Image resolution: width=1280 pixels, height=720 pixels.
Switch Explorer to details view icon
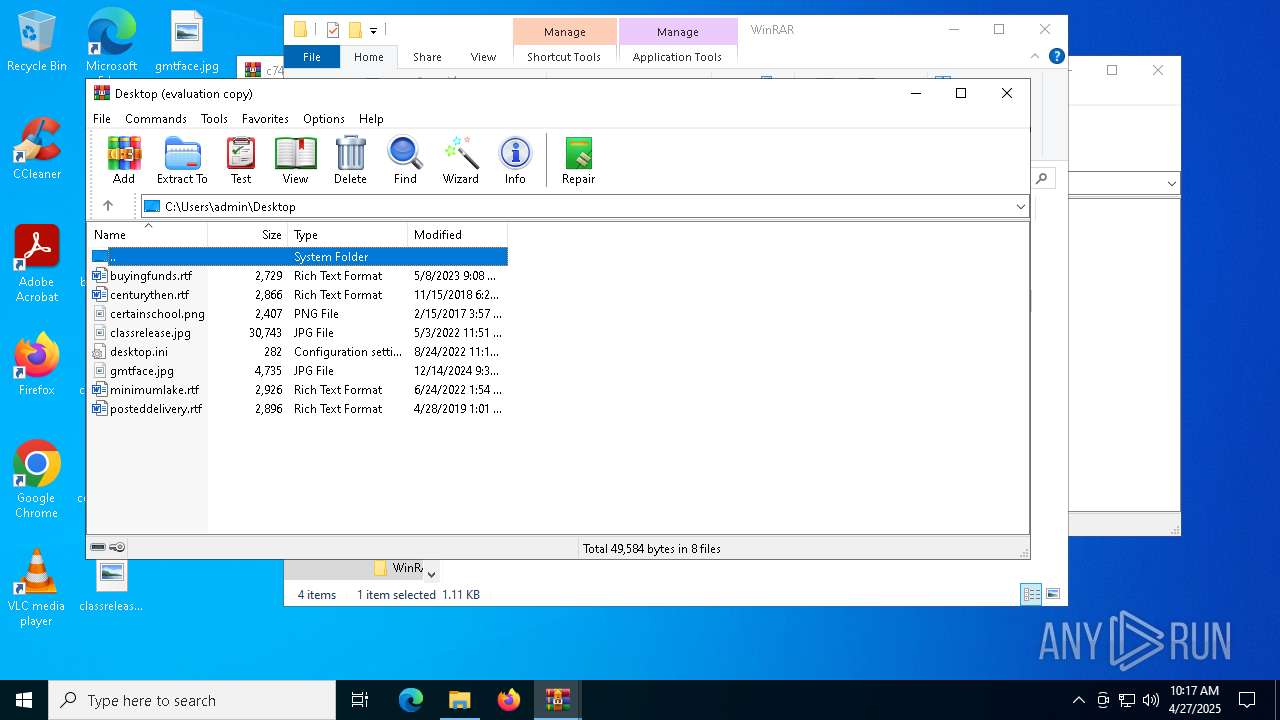[1031, 594]
